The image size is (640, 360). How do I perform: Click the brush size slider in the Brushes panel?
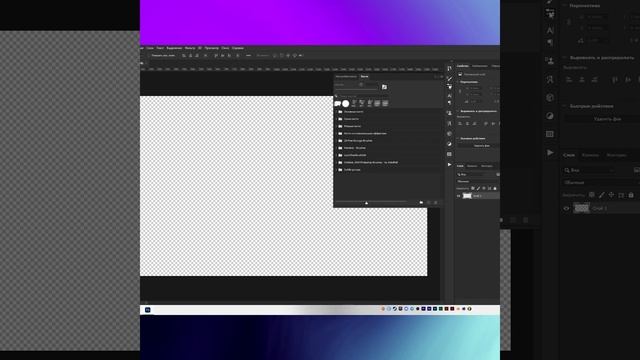point(356,90)
